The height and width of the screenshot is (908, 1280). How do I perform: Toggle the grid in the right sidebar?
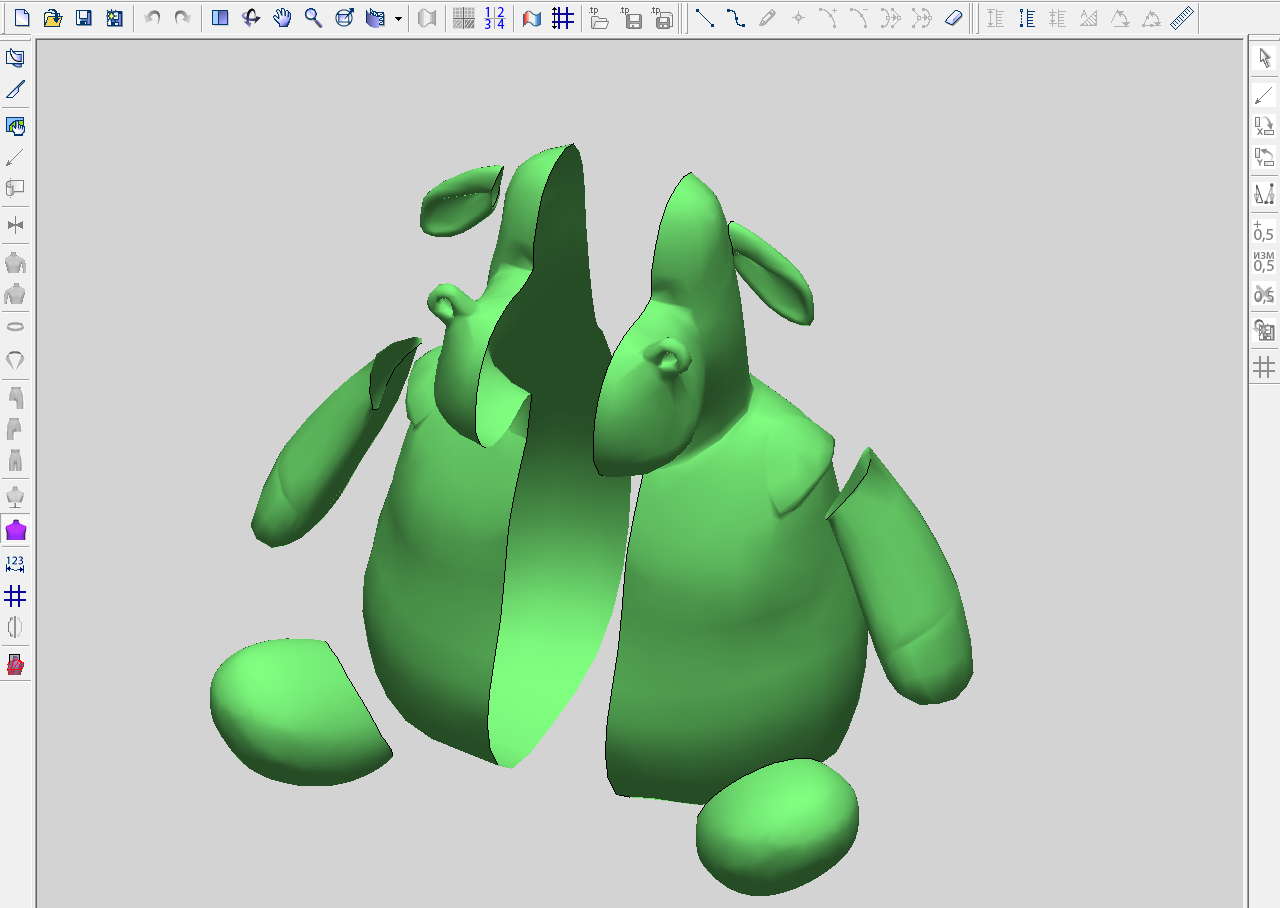[x=1264, y=367]
